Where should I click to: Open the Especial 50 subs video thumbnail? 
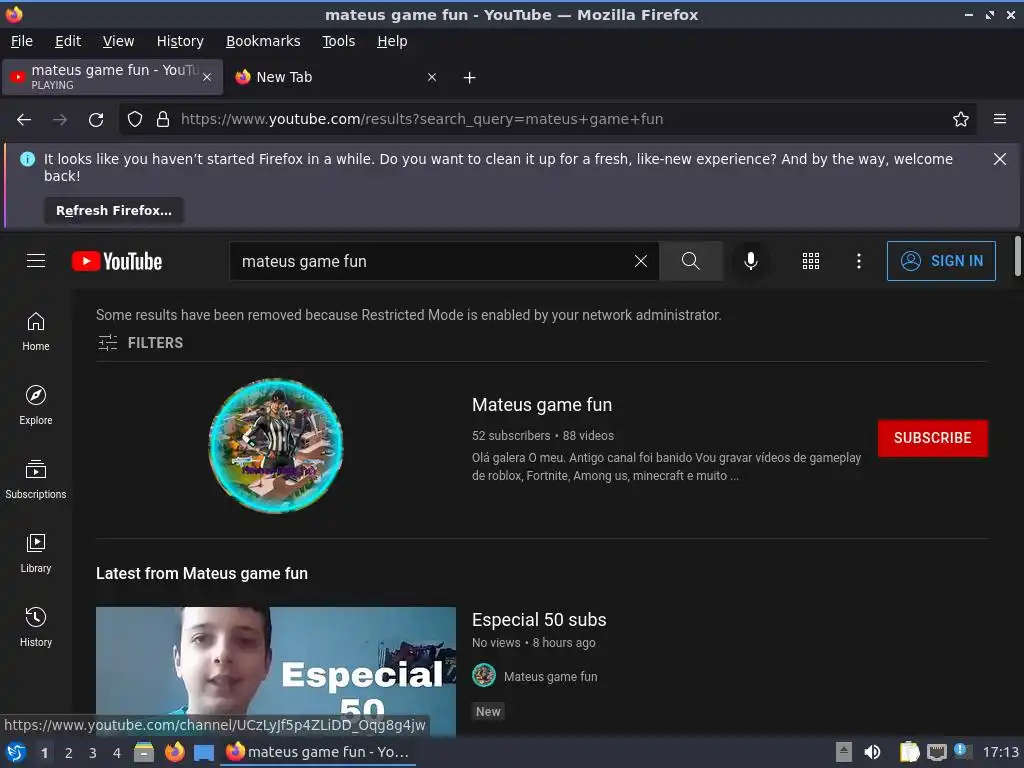[x=276, y=671]
